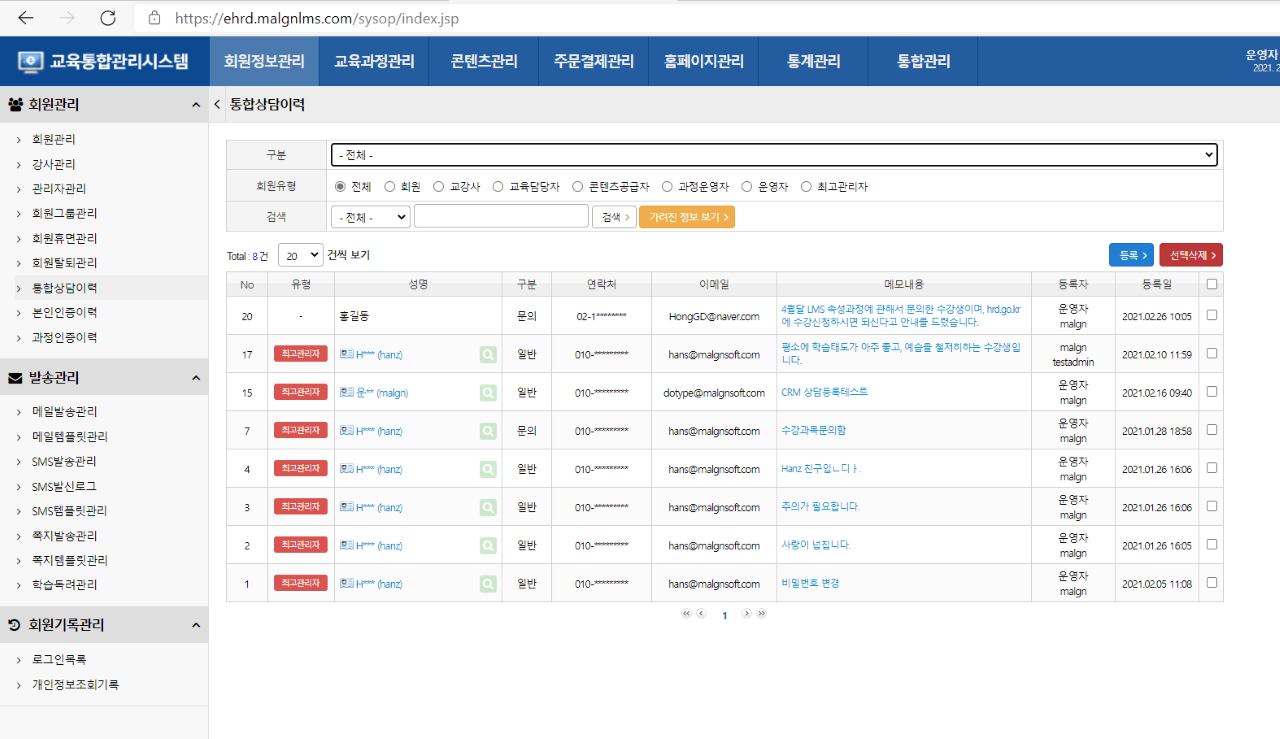Click the magnifier icon in row No 1
Image resolution: width=1280 pixels, height=739 pixels.
point(487,583)
